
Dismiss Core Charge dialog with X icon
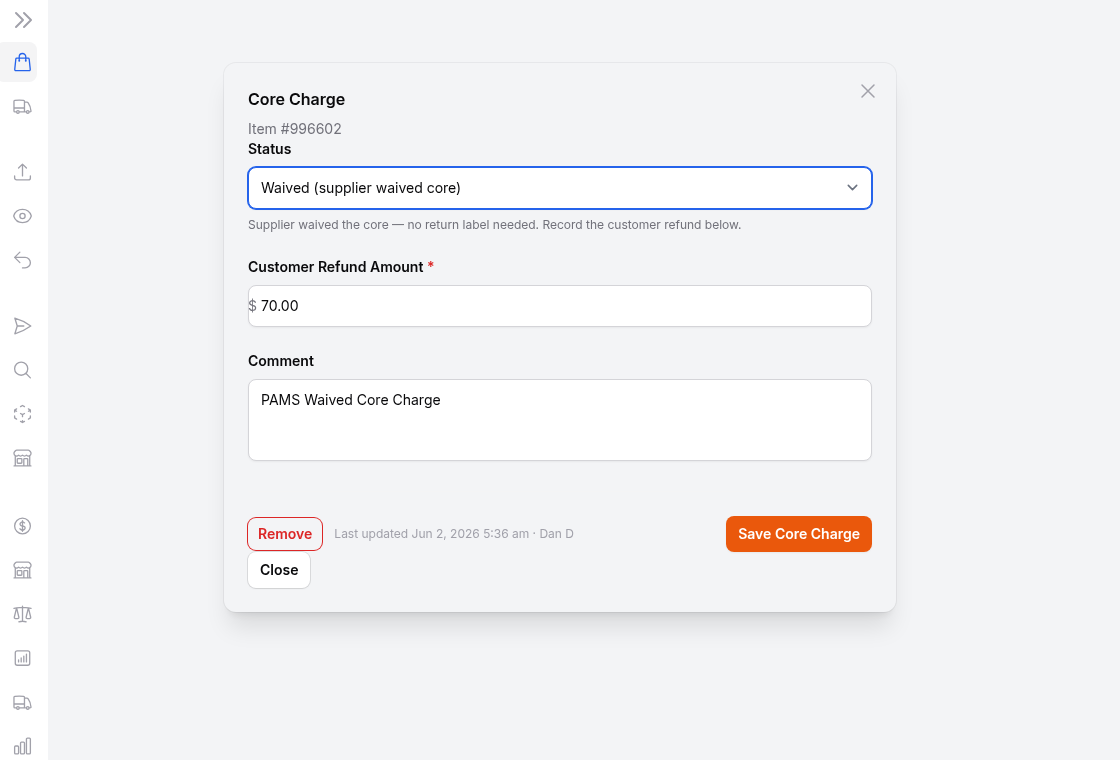tap(868, 91)
